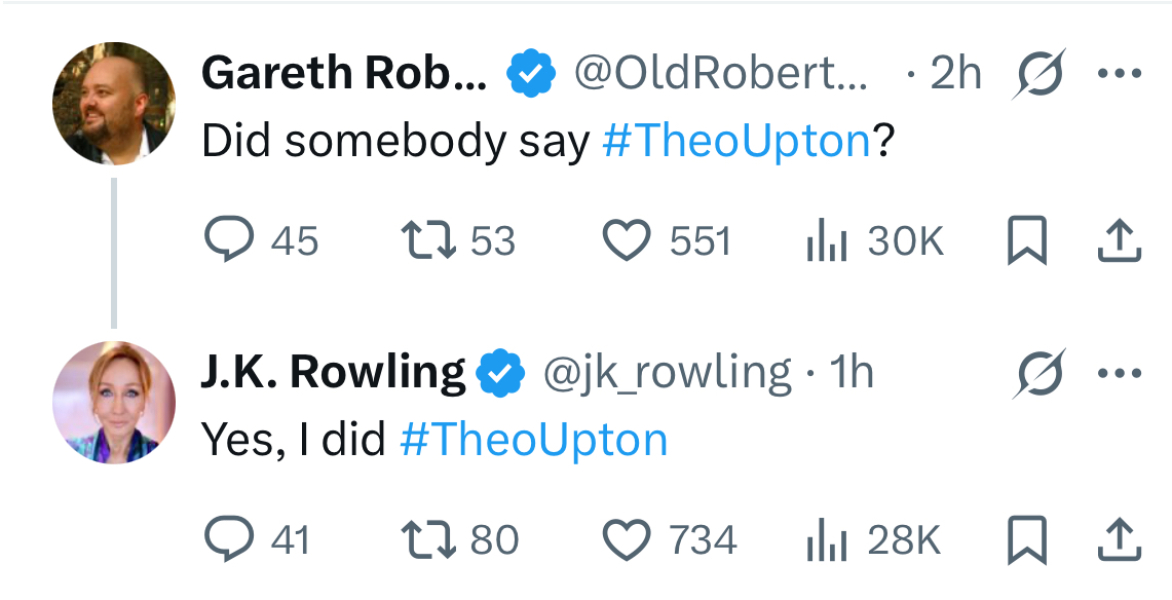Open Grok icon on Gareth's tweet
Image resolution: width=1172 pixels, height=600 pixels.
click(x=1038, y=74)
